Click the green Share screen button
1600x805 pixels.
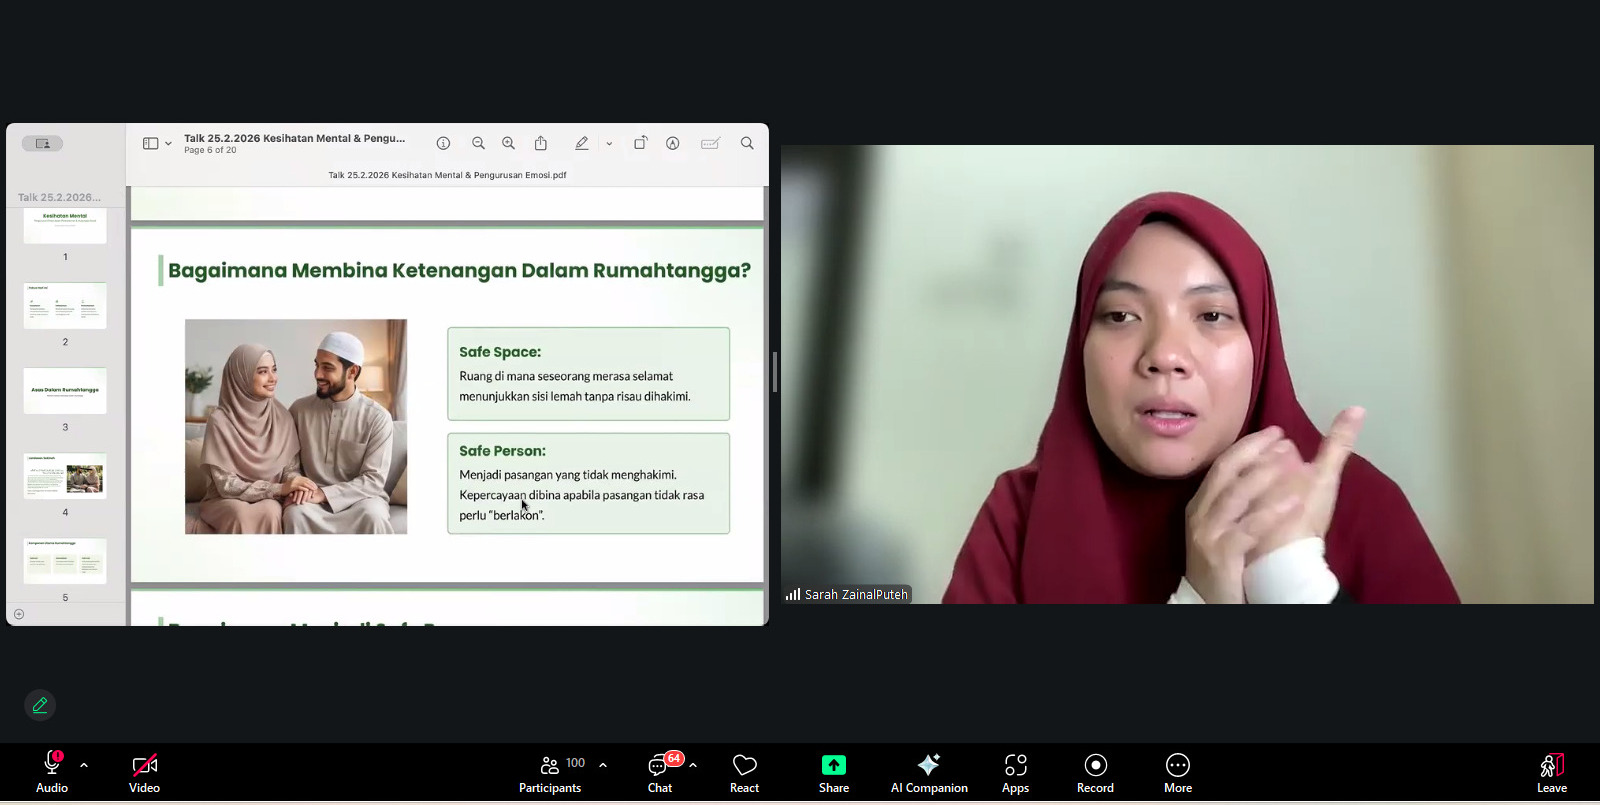pos(833,772)
